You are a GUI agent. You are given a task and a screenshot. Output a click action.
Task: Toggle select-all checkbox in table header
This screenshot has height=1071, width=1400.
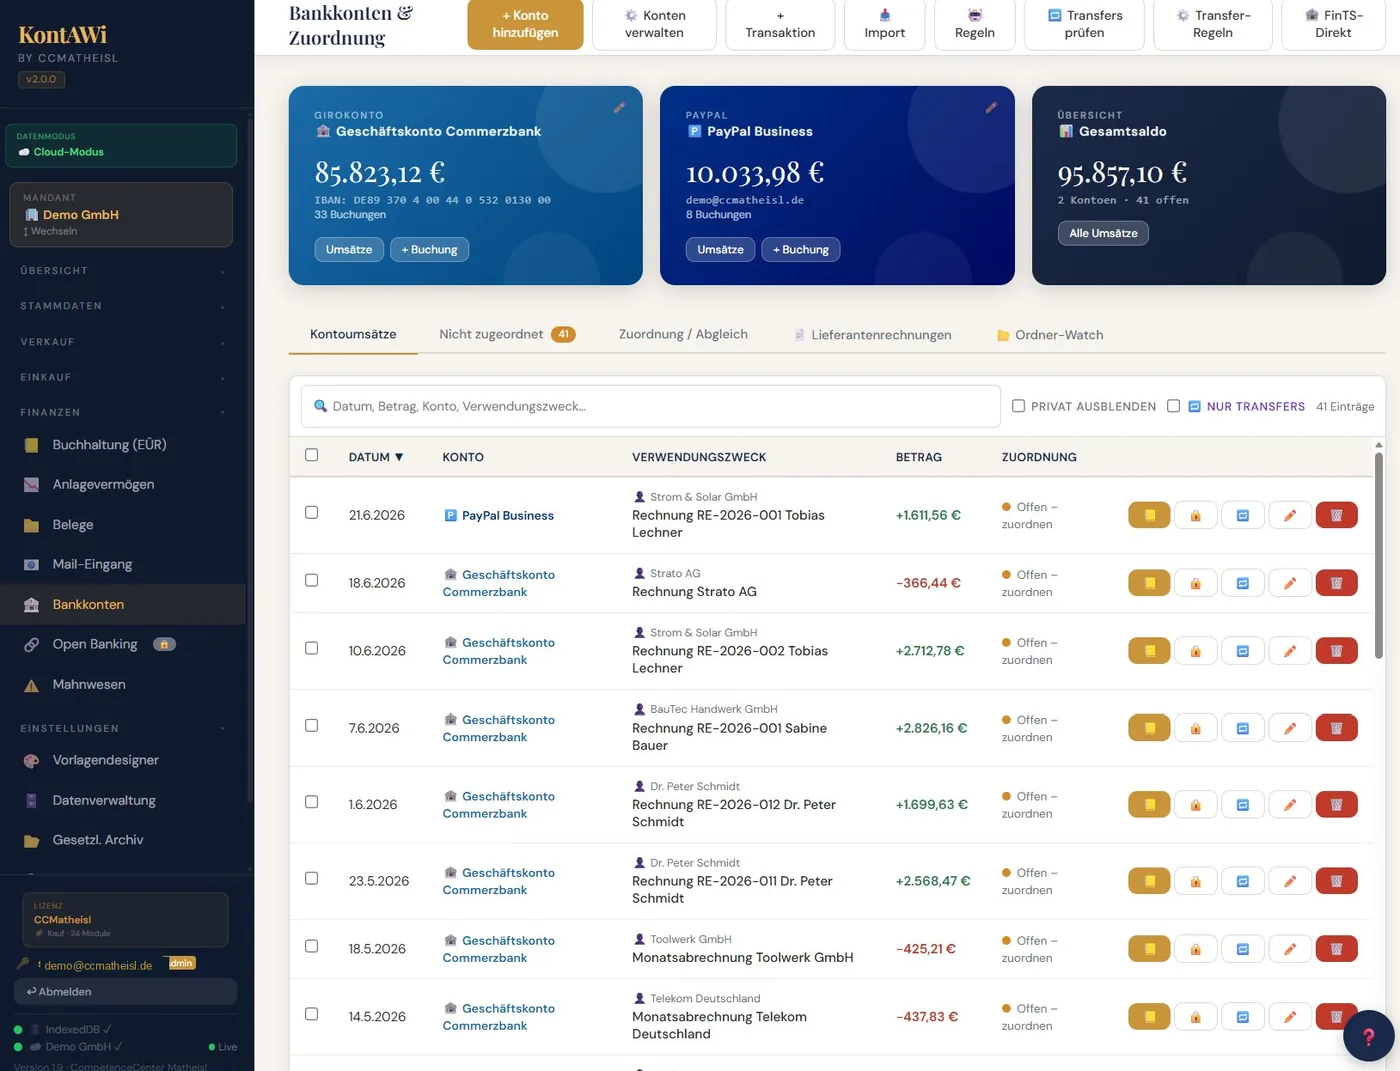pos(311,455)
